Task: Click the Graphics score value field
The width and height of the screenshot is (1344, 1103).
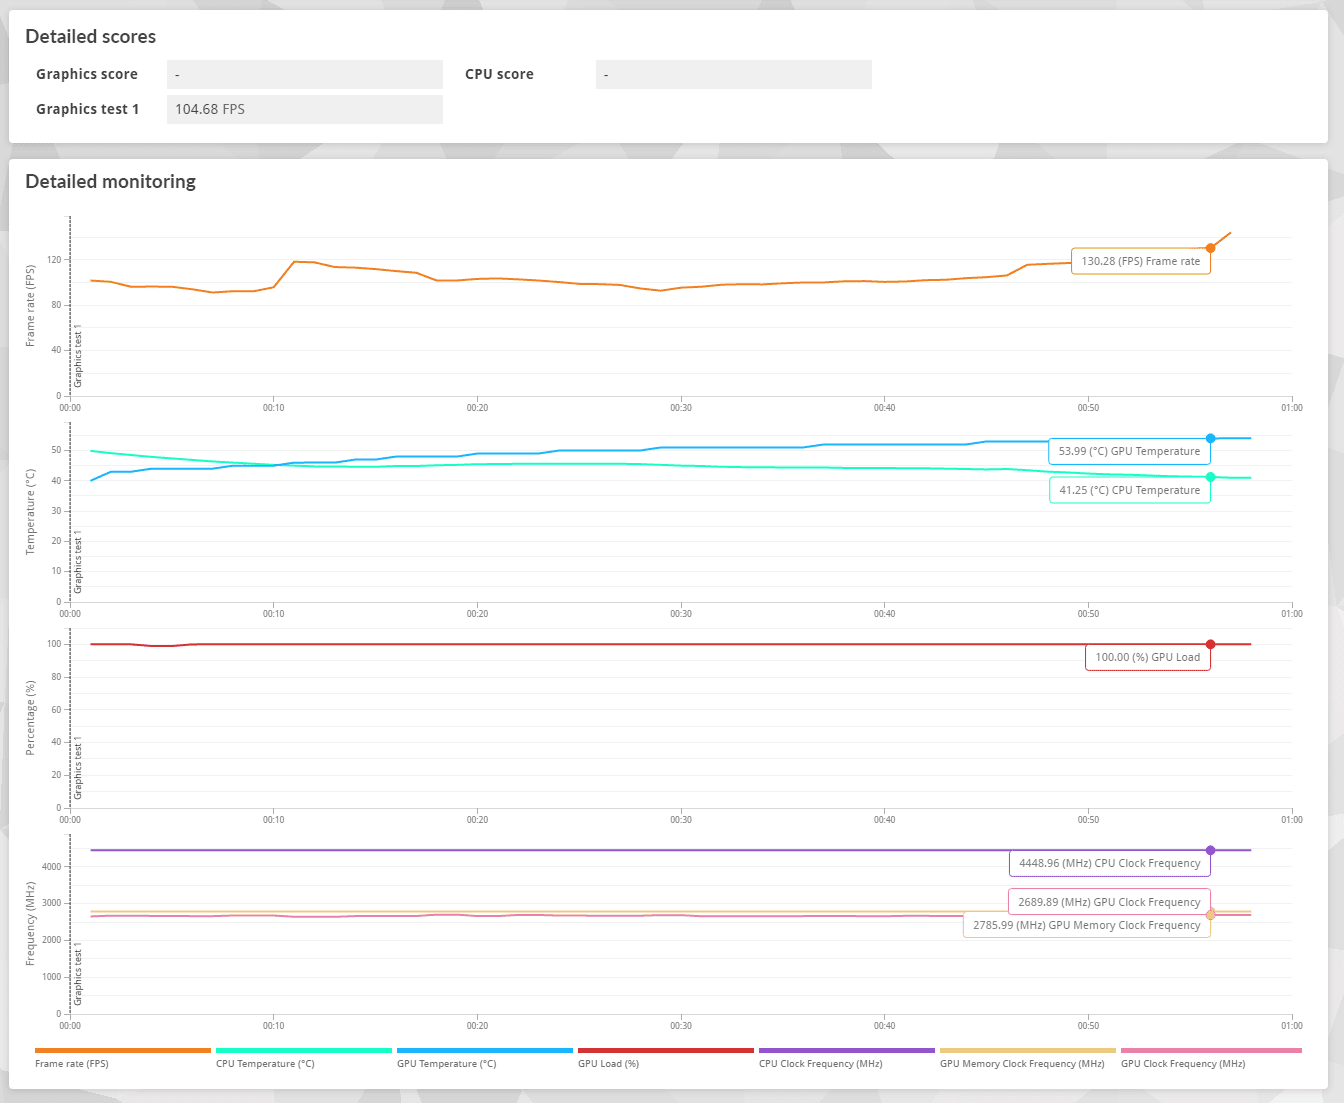Action: point(305,74)
